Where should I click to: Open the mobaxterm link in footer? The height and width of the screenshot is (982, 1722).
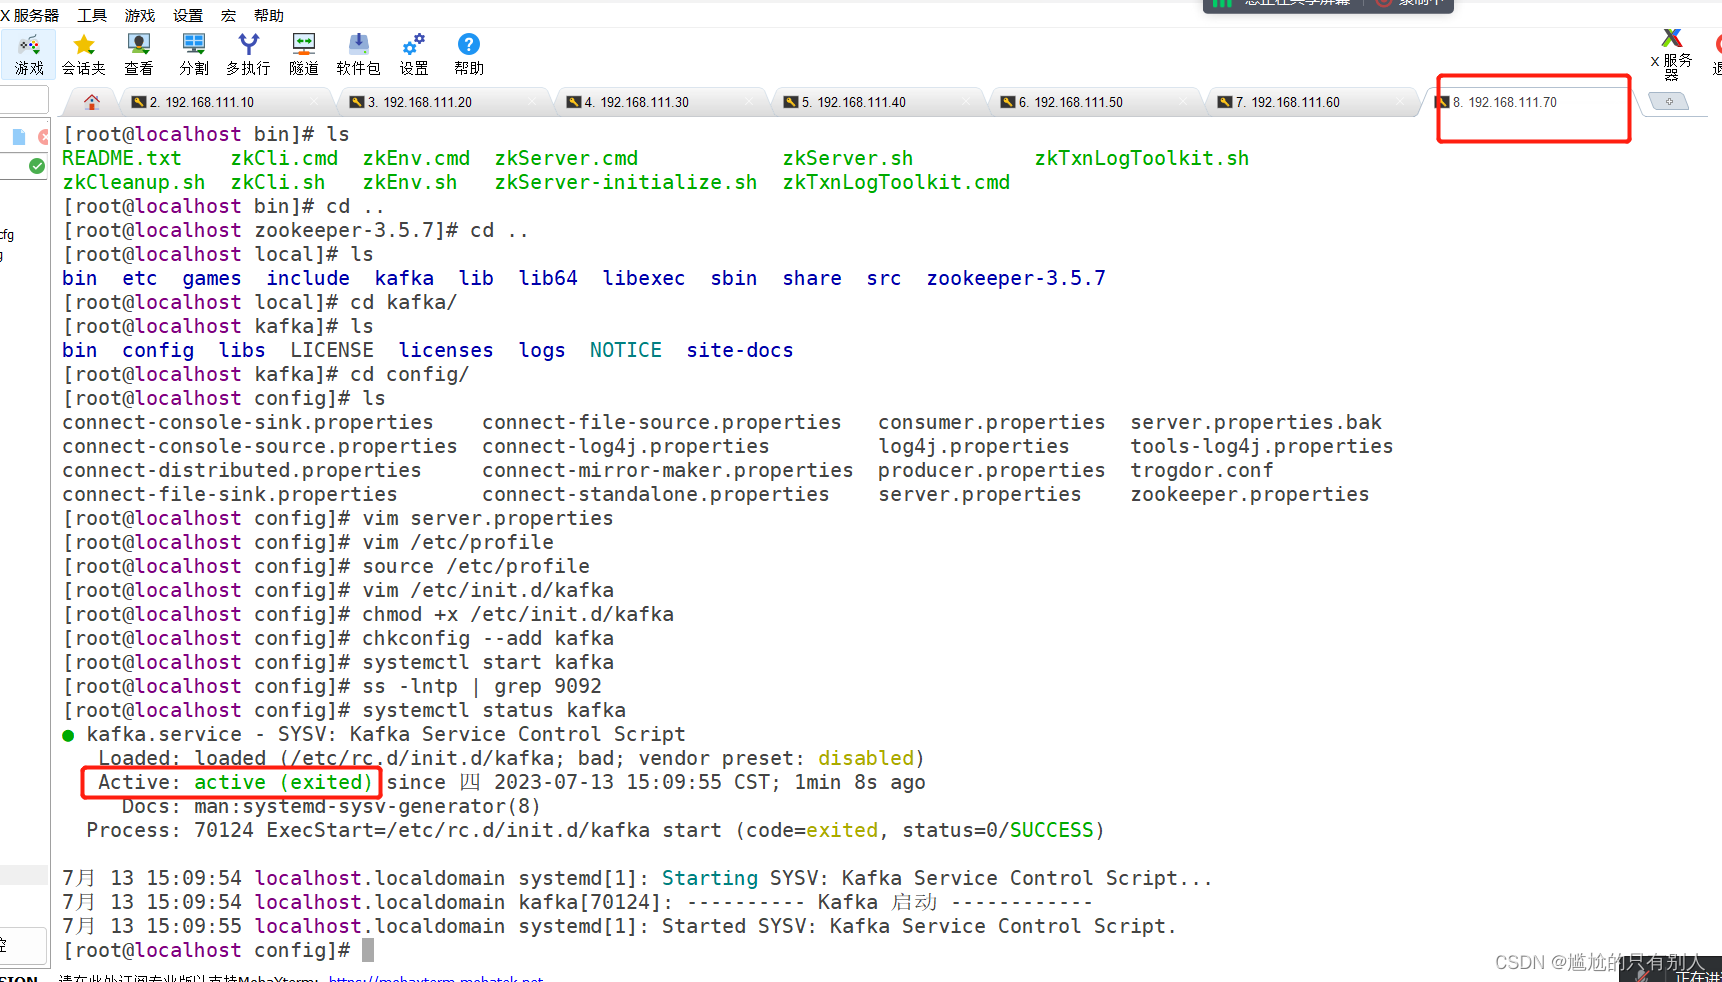click(x=436, y=978)
